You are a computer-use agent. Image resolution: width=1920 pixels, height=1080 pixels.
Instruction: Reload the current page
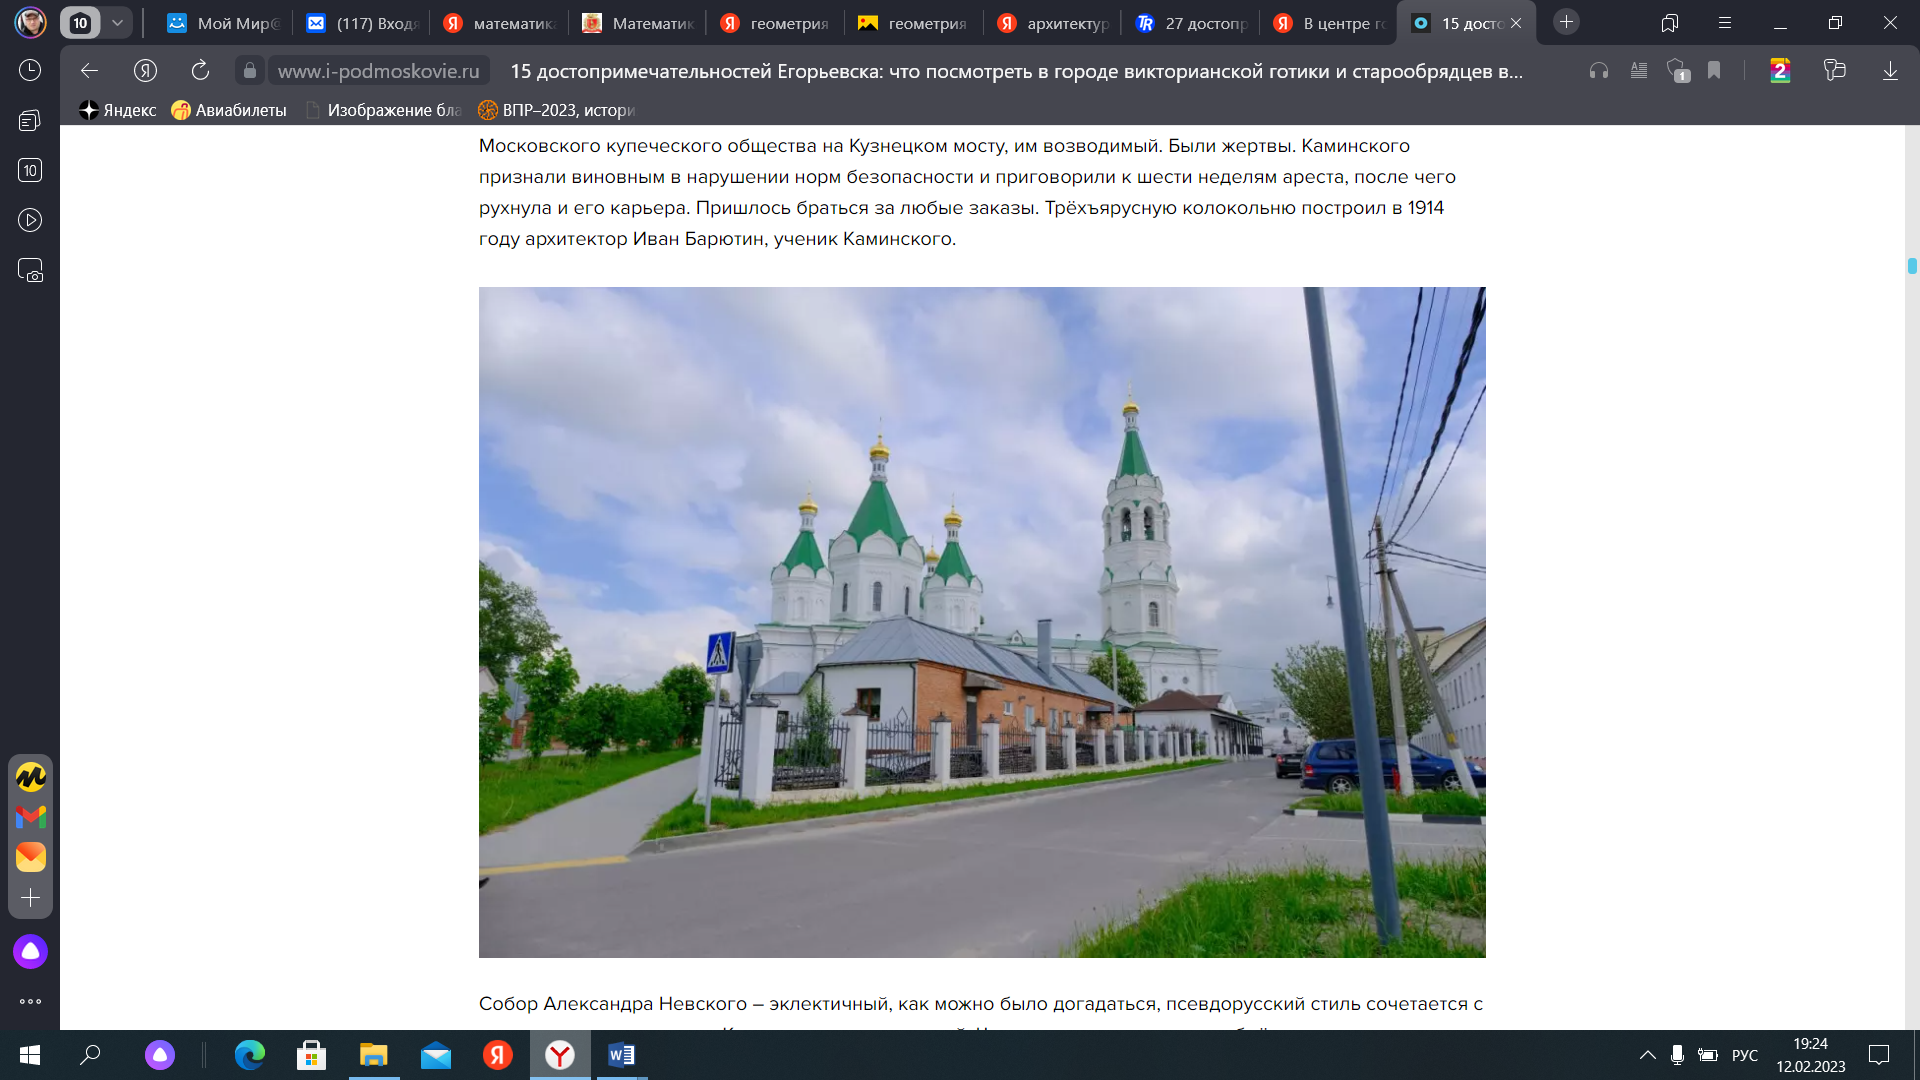(x=200, y=70)
